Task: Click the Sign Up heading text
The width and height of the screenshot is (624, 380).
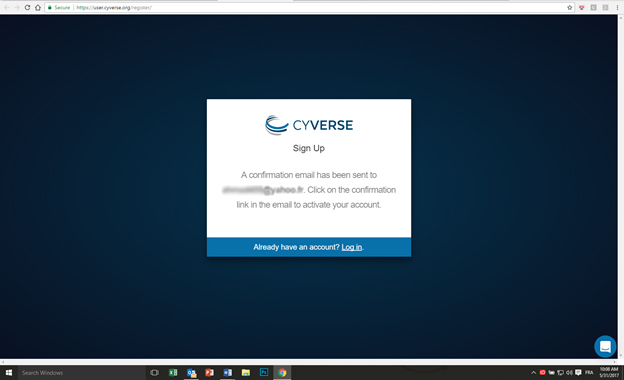Action: pyautogui.click(x=309, y=148)
